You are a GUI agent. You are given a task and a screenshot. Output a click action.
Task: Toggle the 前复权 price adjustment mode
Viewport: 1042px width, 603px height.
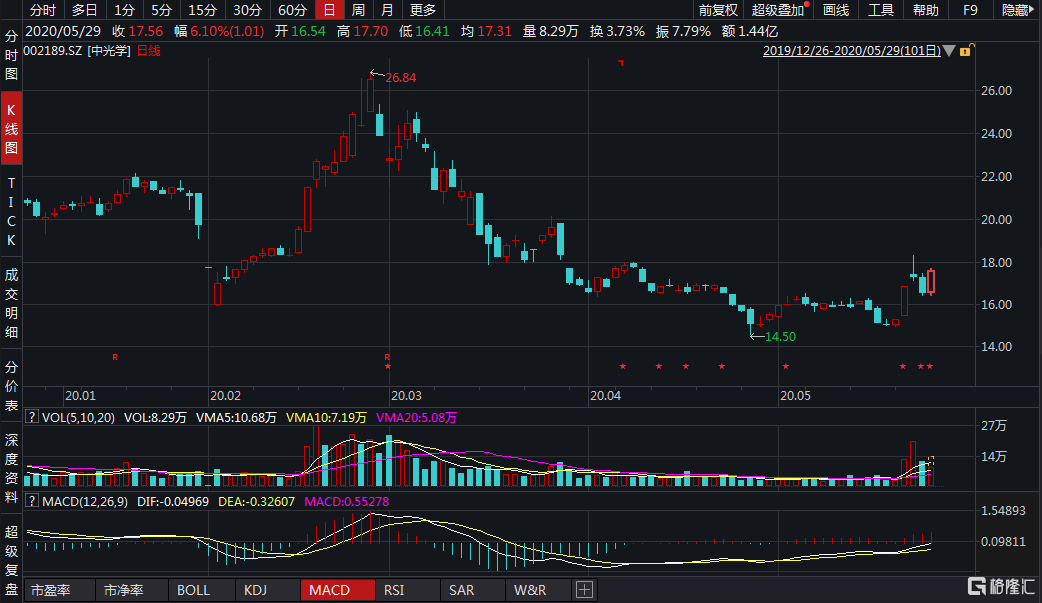pos(718,10)
